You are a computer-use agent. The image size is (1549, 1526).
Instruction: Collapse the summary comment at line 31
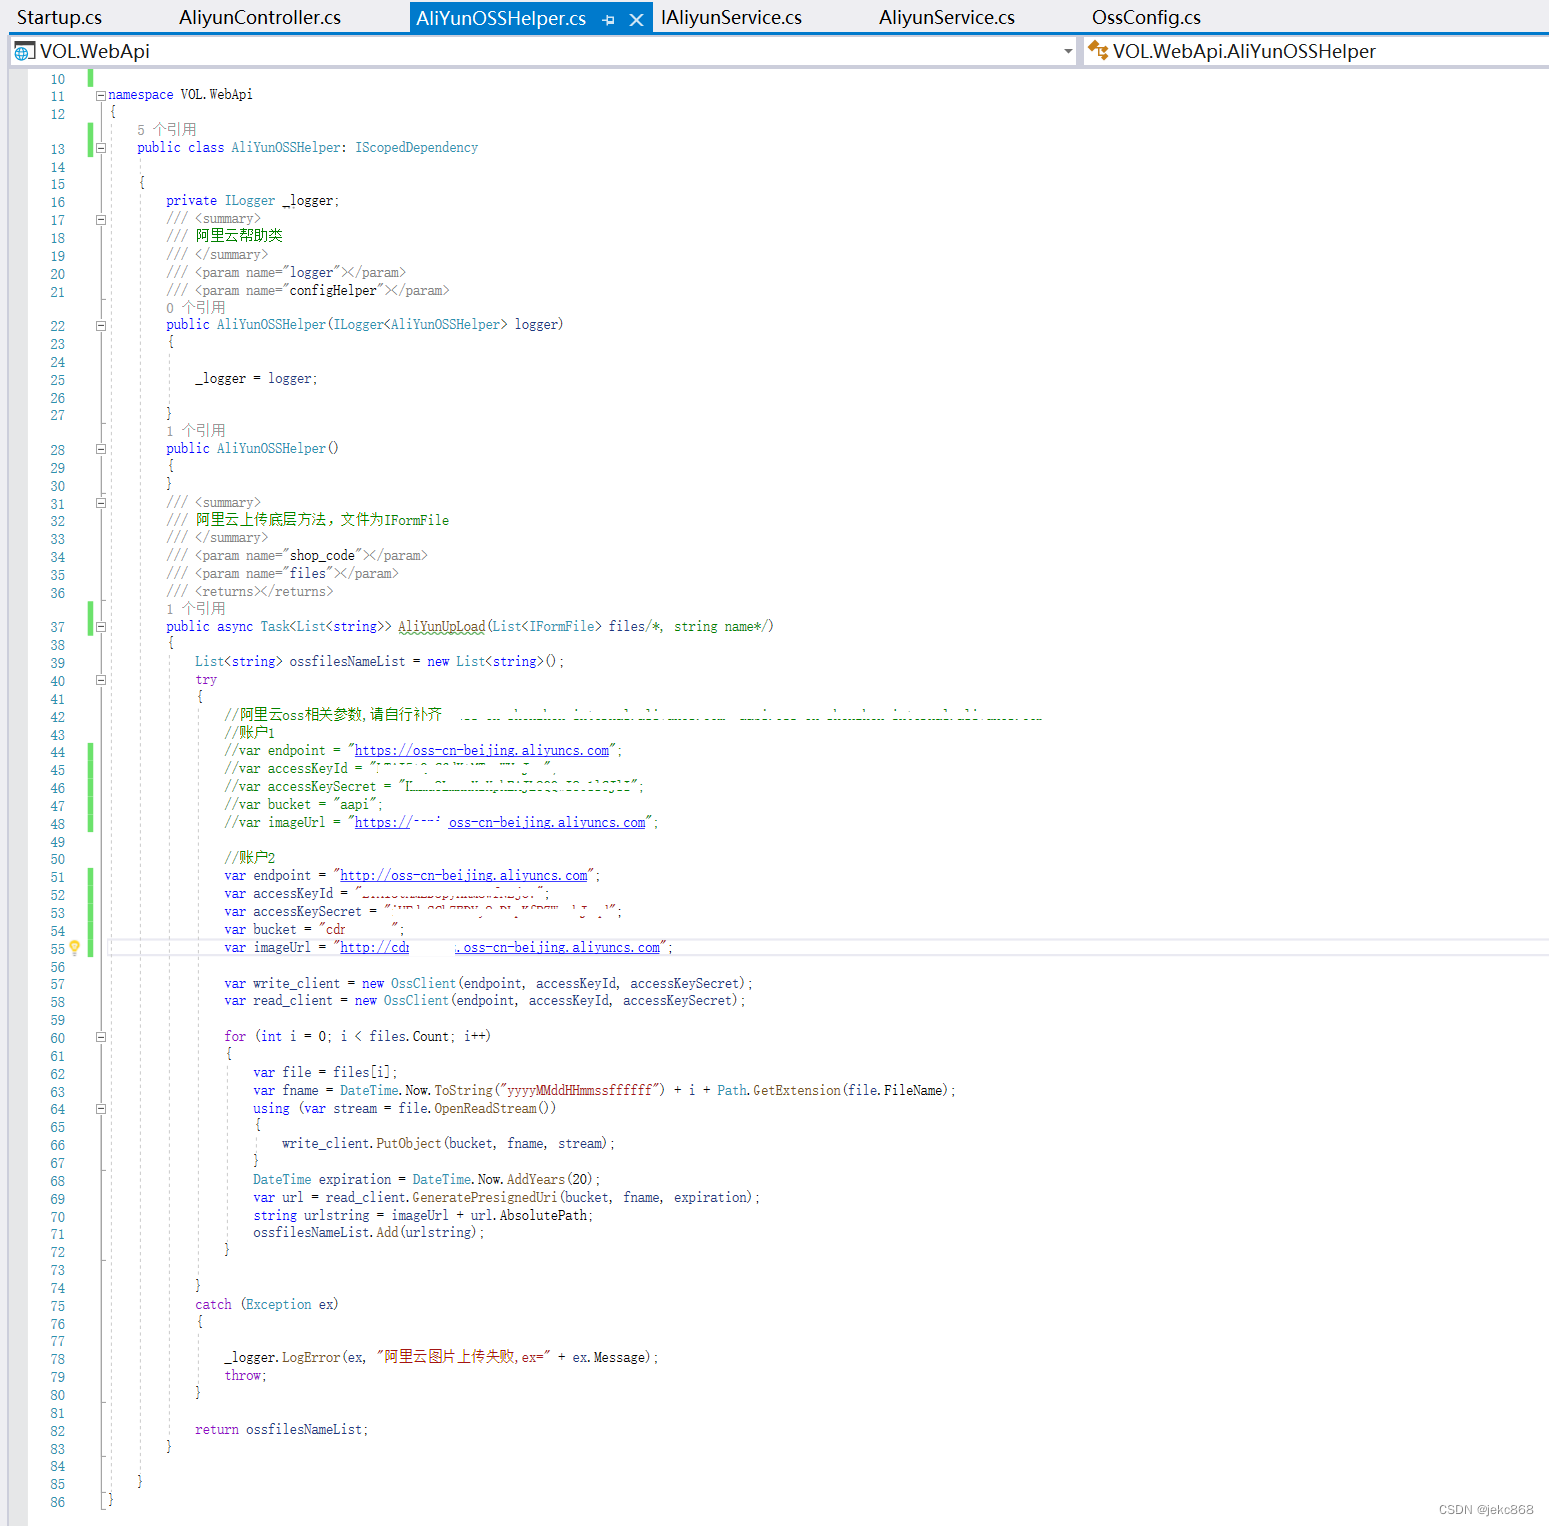(x=101, y=503)
